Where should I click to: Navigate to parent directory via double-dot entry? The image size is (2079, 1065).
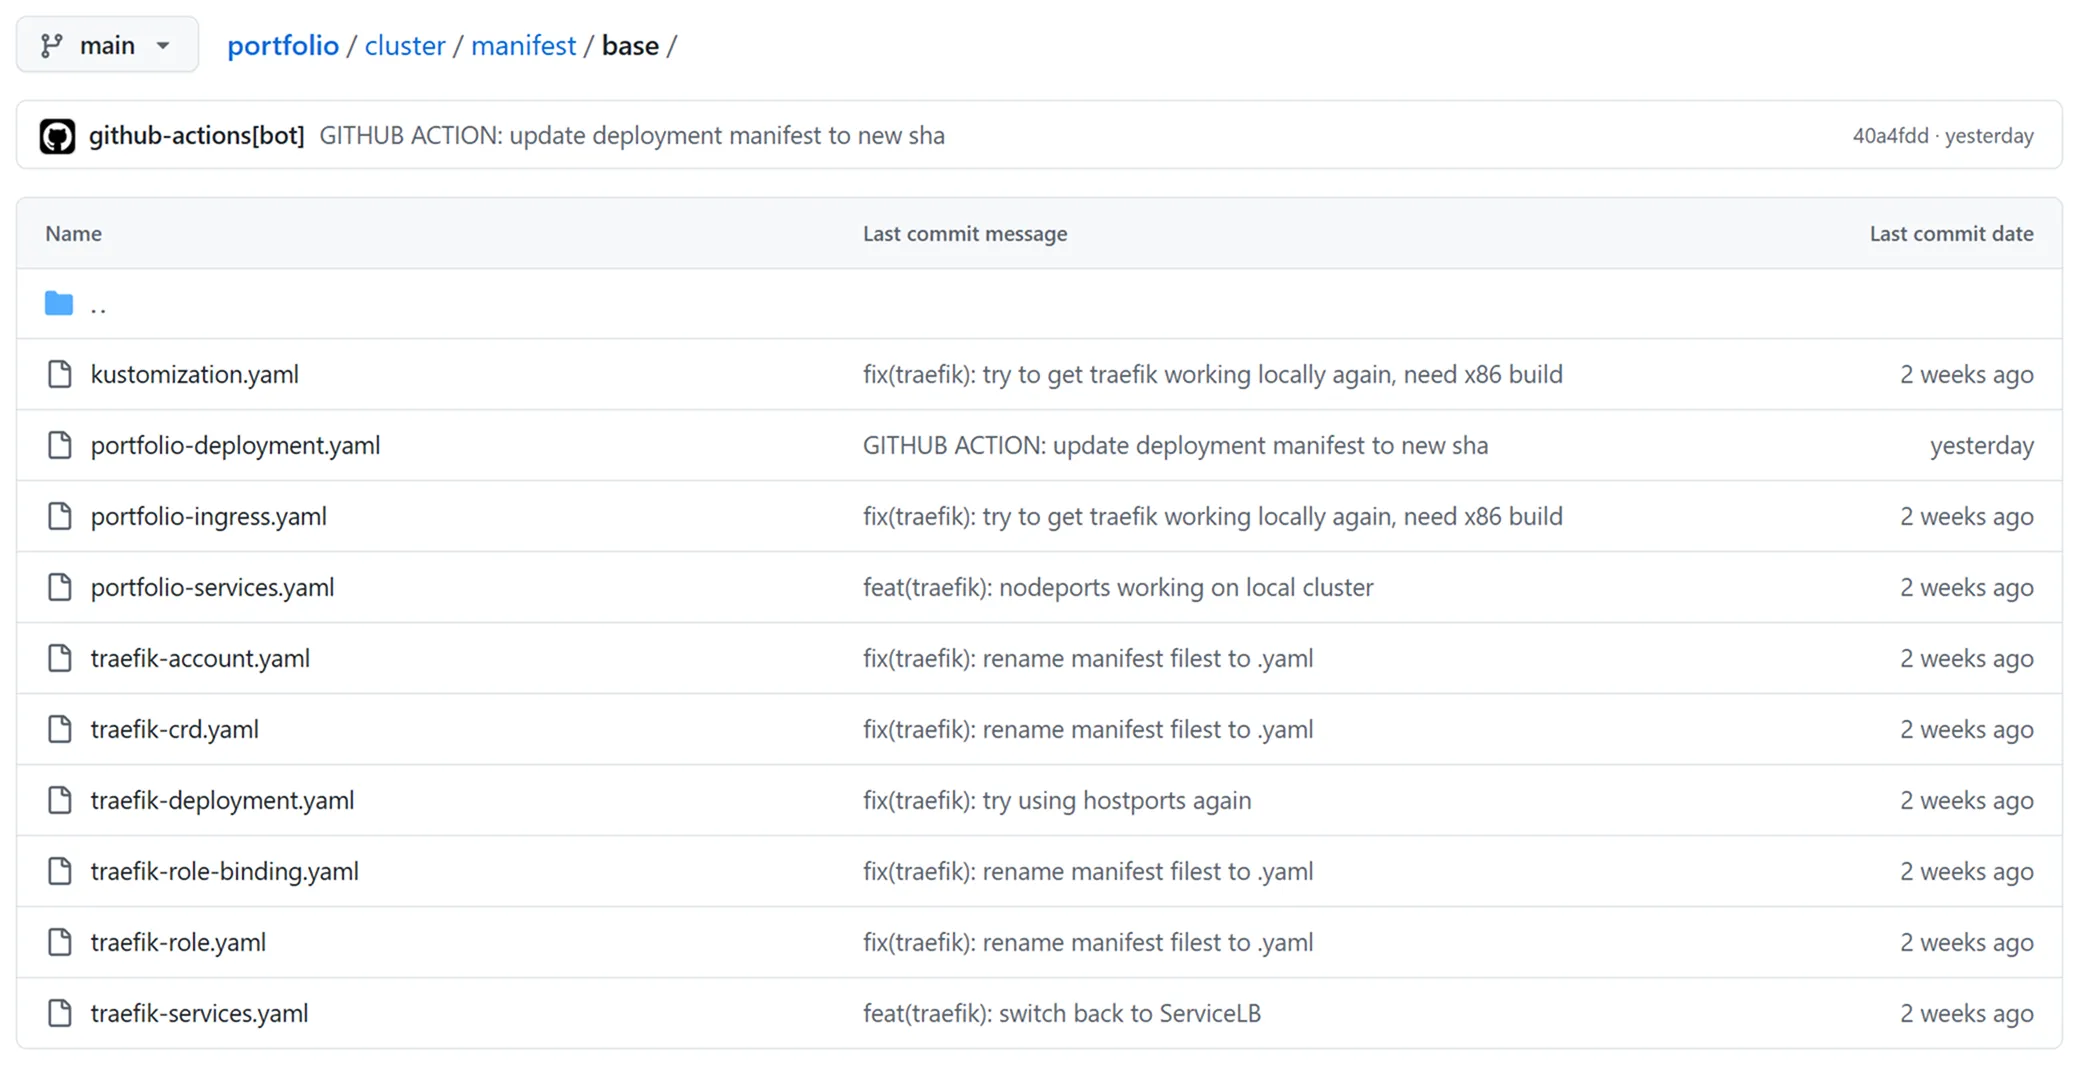coord(99,305)
